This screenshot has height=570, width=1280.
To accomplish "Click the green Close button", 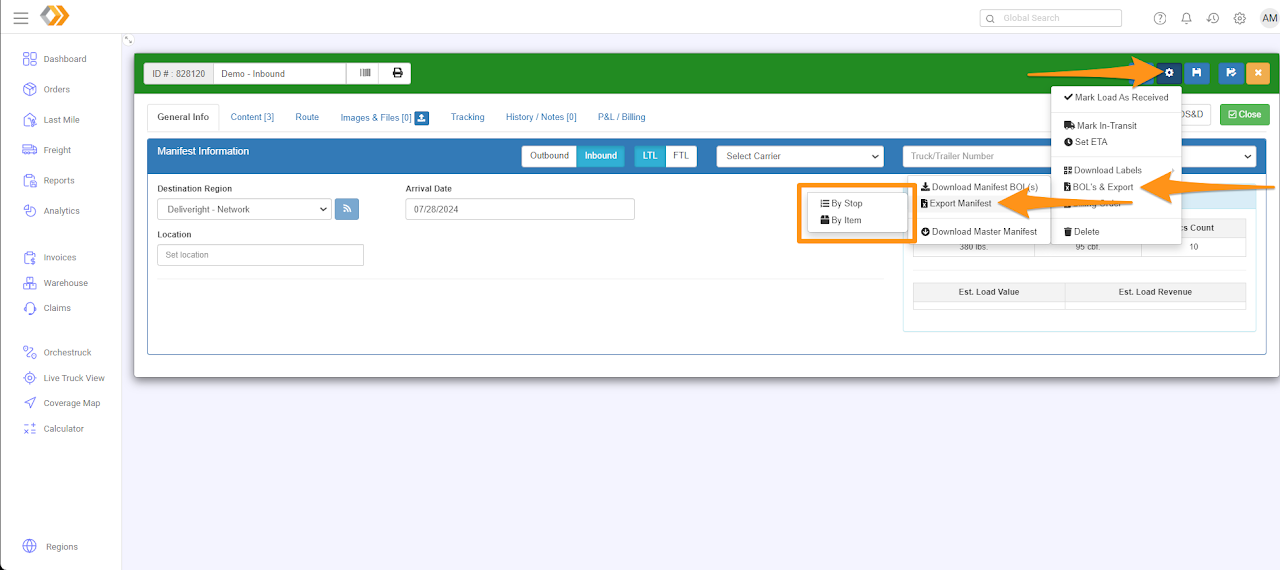I will [1244, 115].
